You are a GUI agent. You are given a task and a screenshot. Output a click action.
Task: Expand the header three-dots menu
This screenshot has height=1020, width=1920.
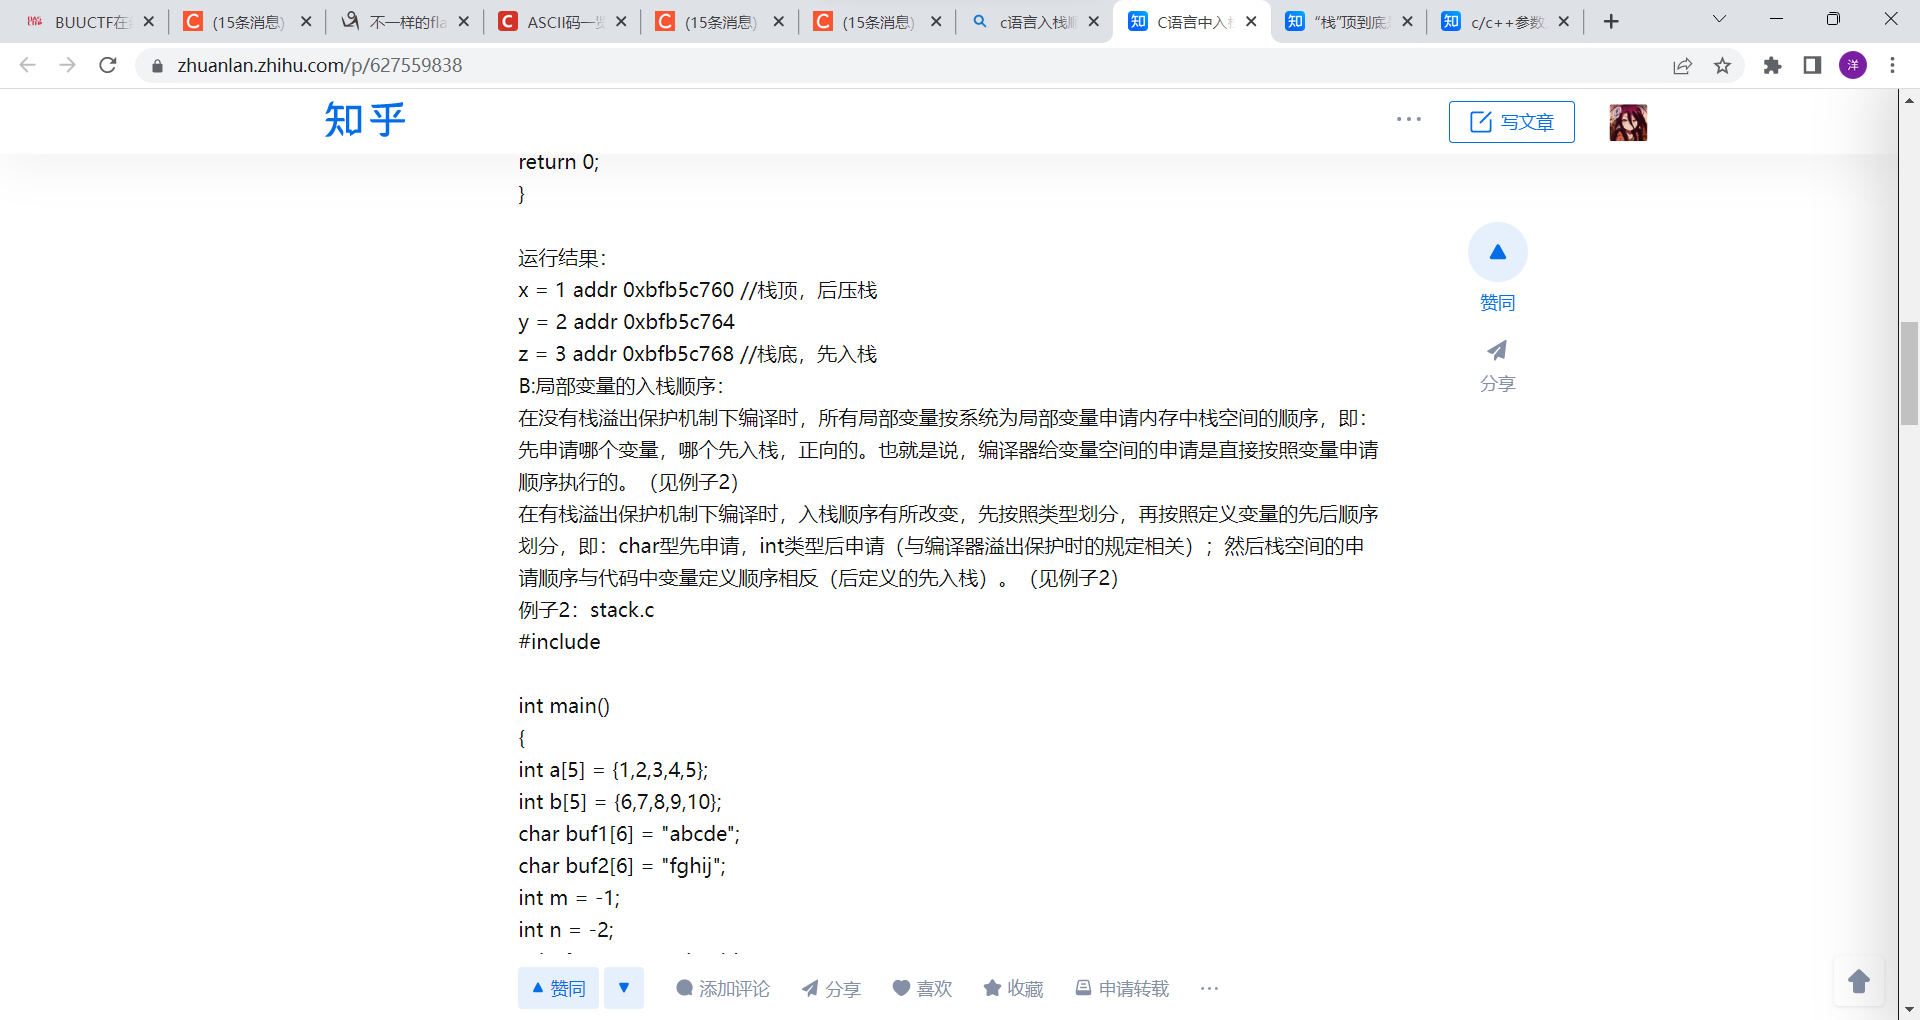coord(1408,120)
